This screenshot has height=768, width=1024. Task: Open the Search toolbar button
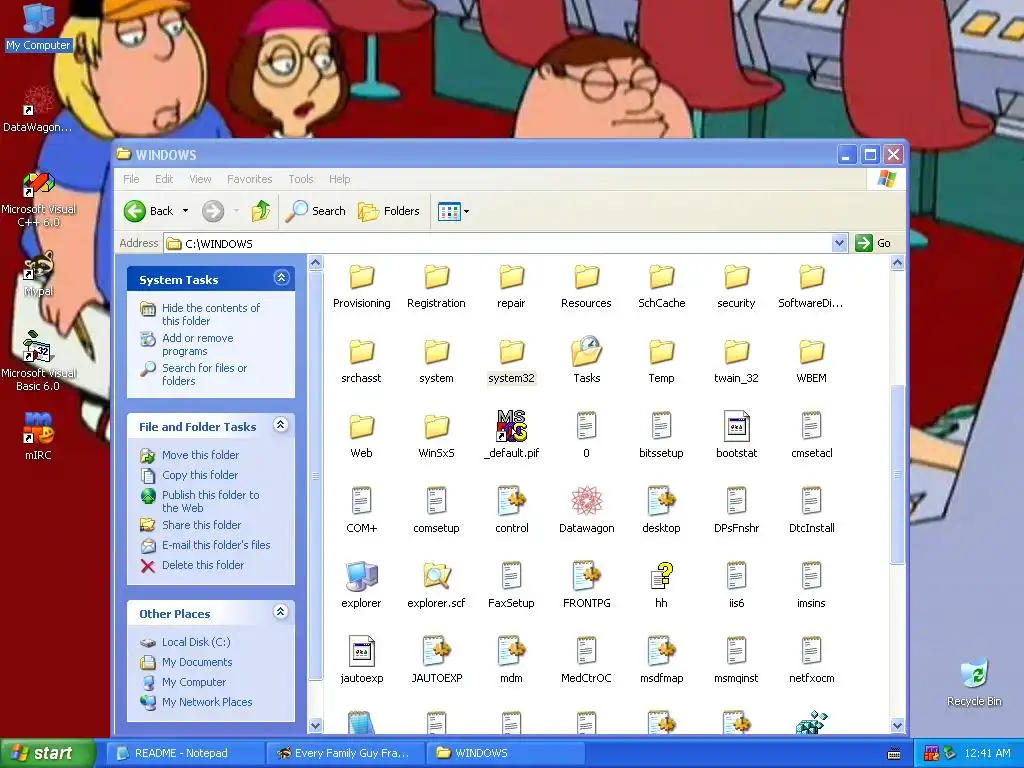pyautogui.click(x=317, y=211)
